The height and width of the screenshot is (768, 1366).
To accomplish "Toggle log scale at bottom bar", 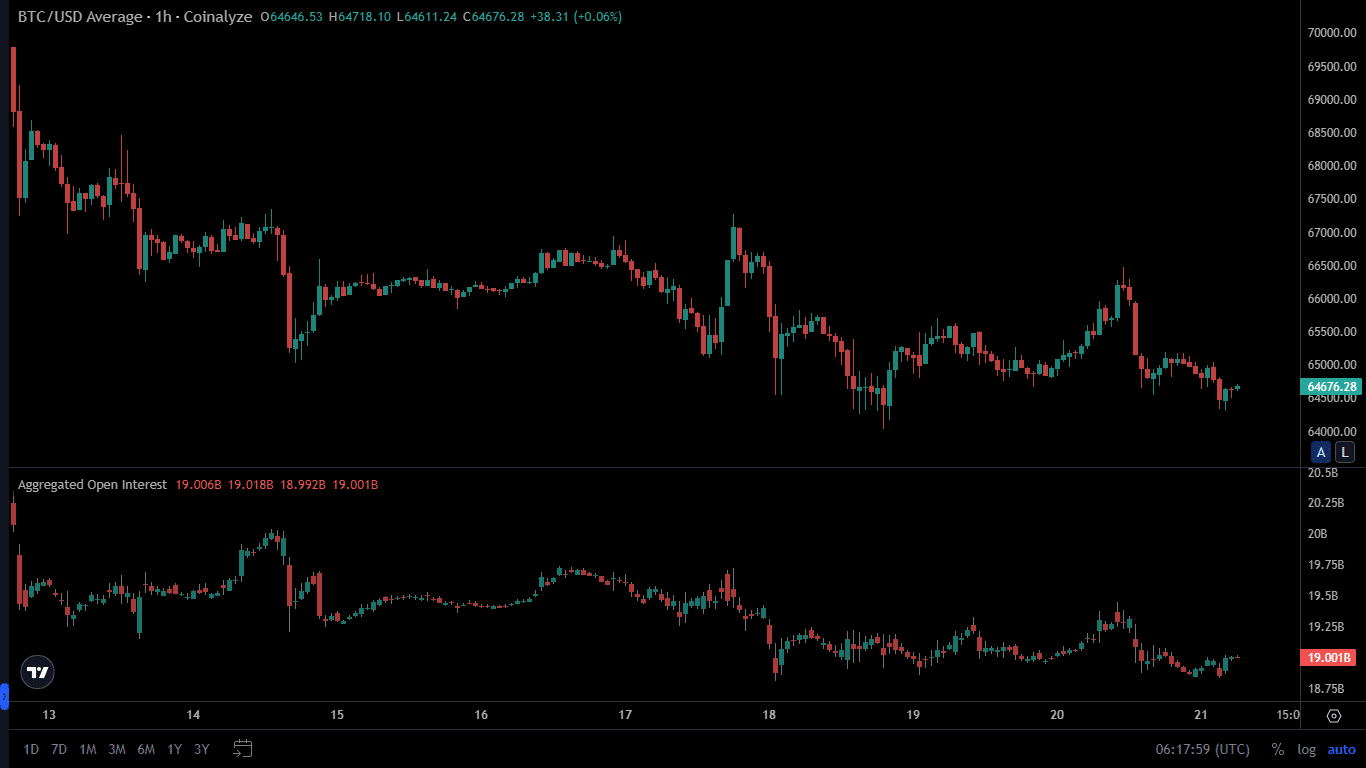I will [1306, 749].
